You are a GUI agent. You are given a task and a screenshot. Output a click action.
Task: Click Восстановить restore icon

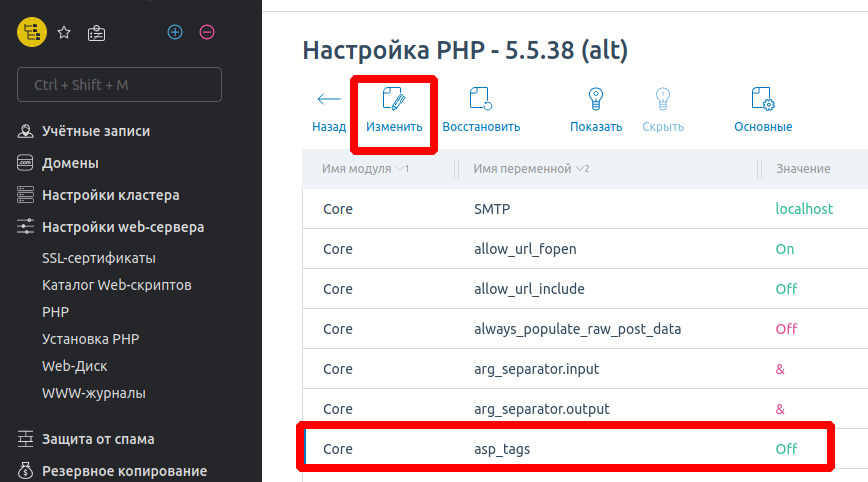click(480, 99)
